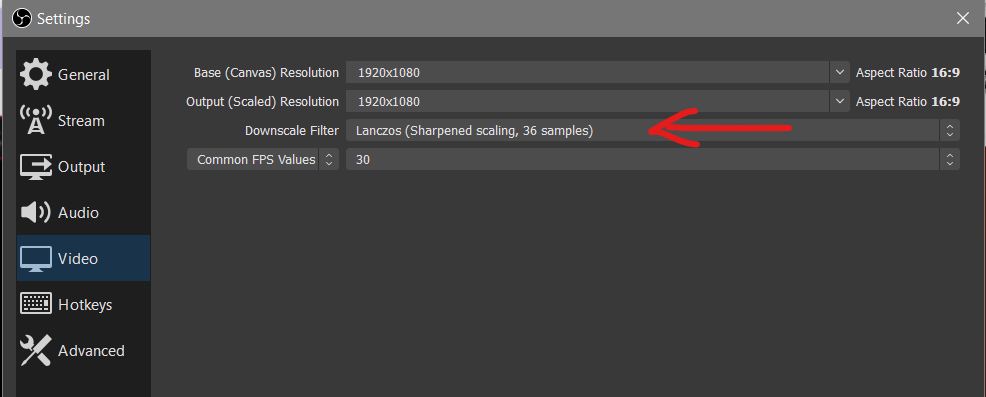Click the OBS logo in title bar
The image size is (986, 397).
22,18
